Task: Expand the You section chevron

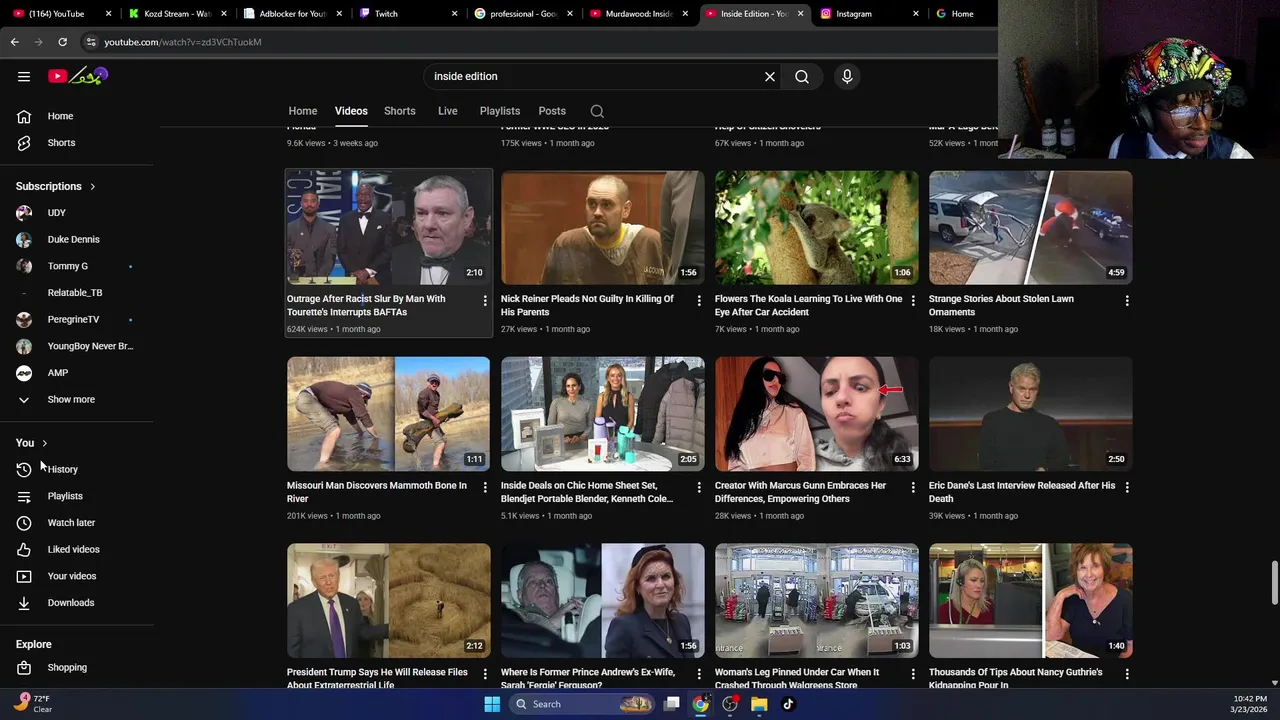Action: pyautogui.click(x=44, y=443)
